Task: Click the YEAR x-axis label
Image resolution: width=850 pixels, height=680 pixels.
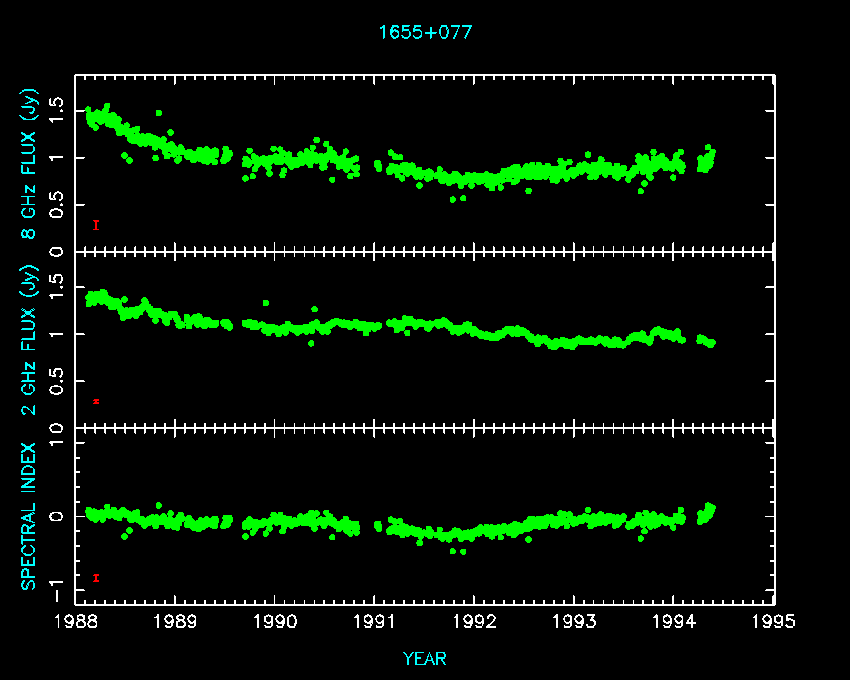Action: click(425, 658)
